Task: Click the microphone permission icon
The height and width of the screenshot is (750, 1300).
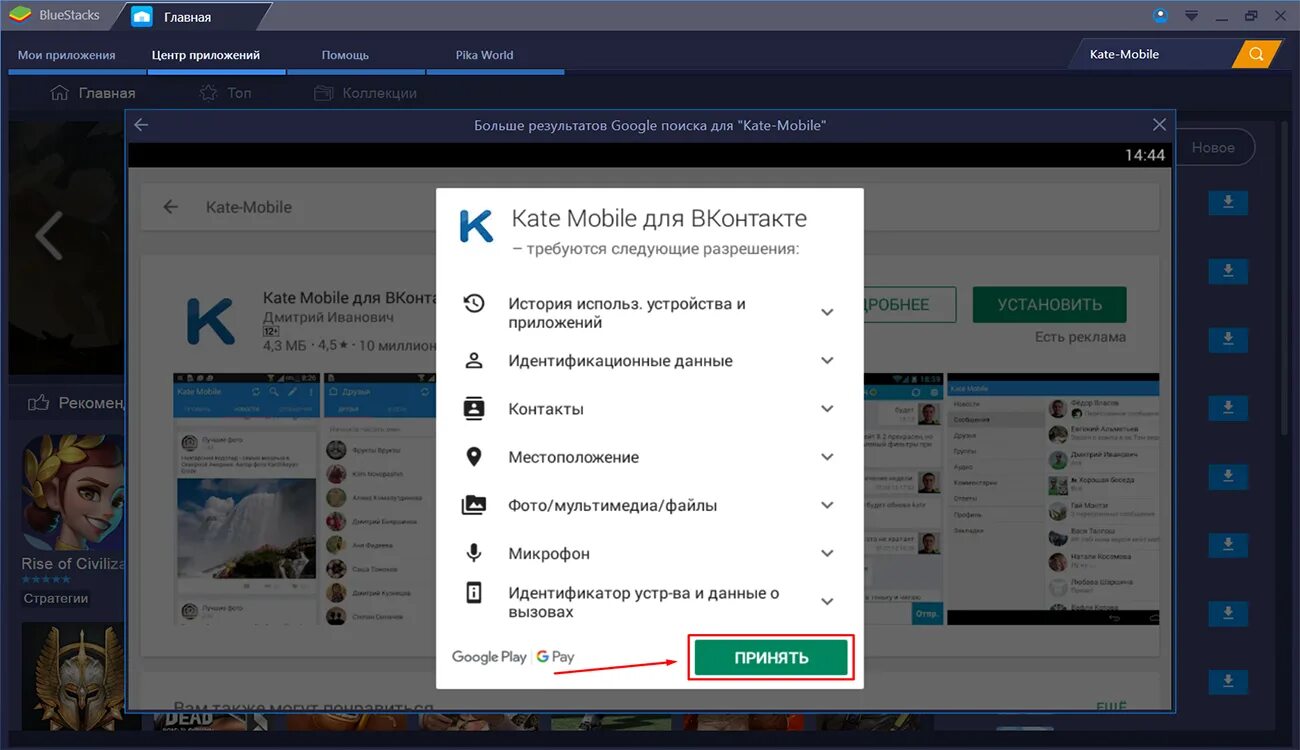Action: coord(474,553)
